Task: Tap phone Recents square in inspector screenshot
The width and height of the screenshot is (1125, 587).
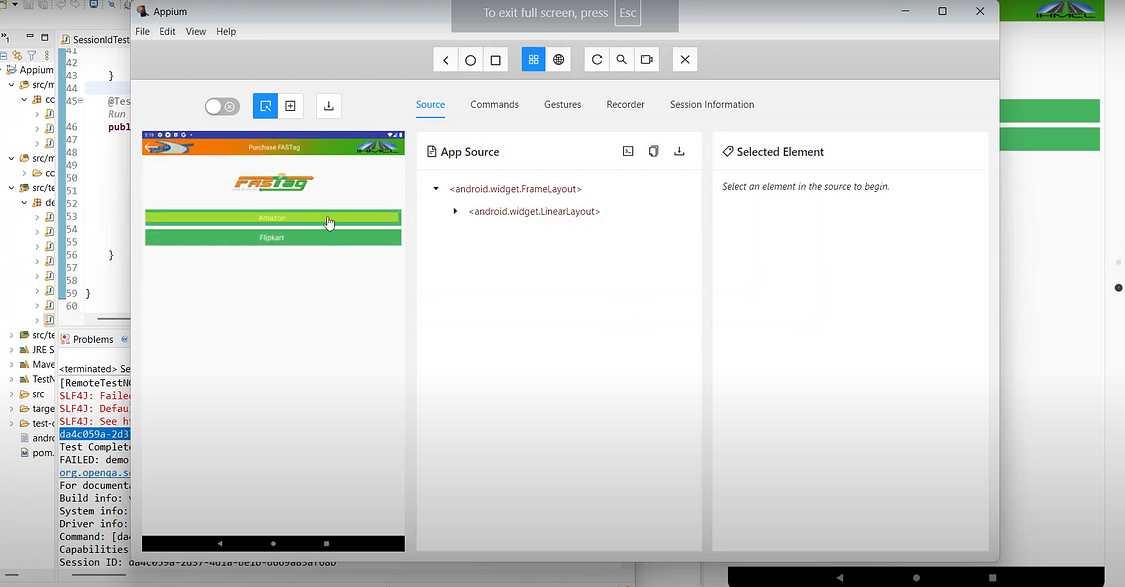Action: [x=326, y=544]
